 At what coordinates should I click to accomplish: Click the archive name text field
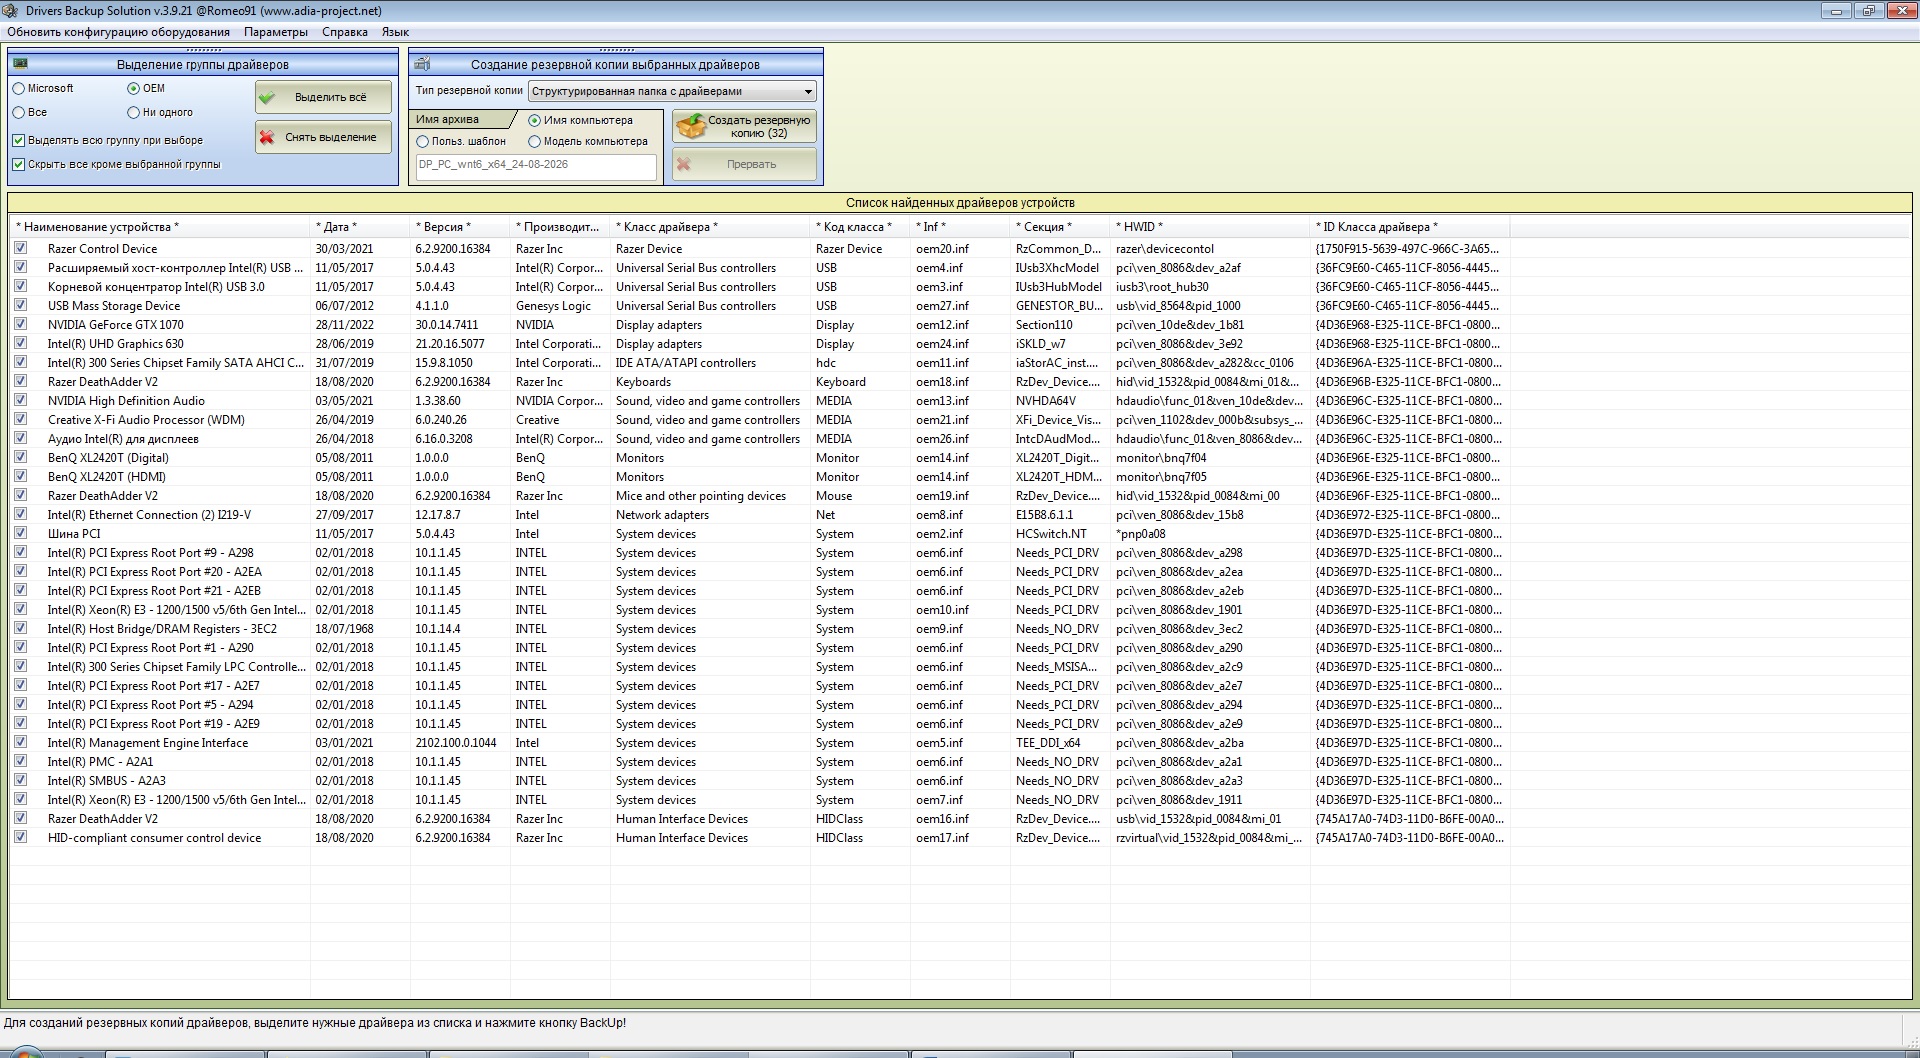click(536, 166)
